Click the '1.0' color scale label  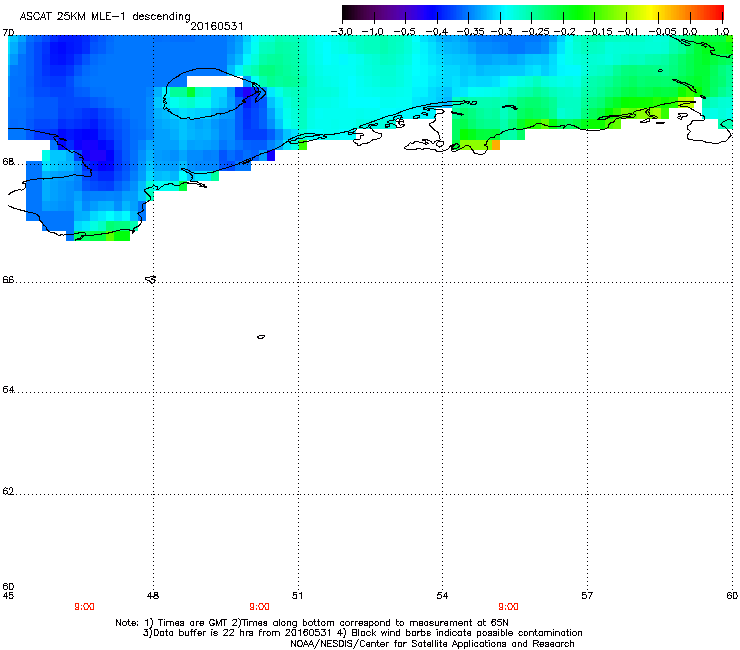[x=722, y=31]
